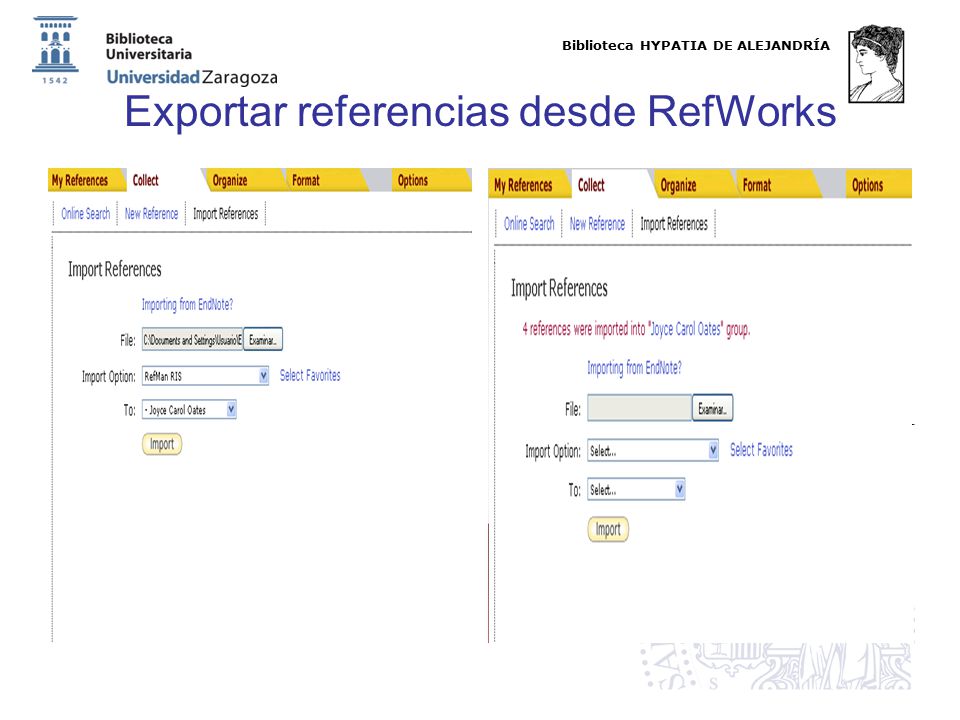Click 'Import References' heading in left panel
This screenshot has width=960, height=720.
point(114,269)
